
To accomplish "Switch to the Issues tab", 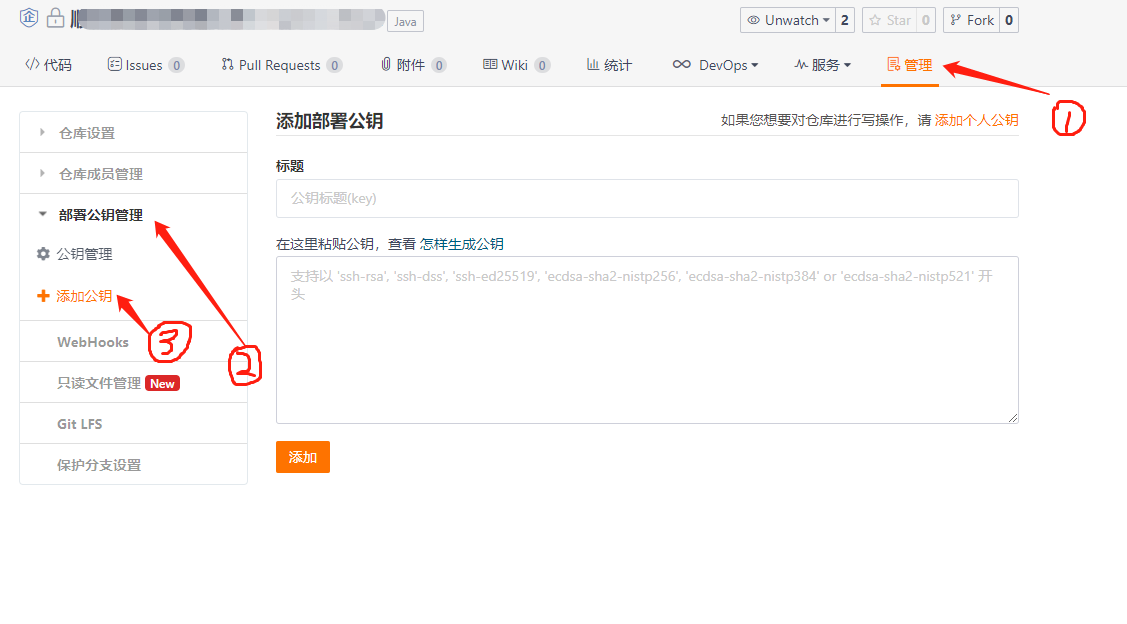I will click(146, 65).
